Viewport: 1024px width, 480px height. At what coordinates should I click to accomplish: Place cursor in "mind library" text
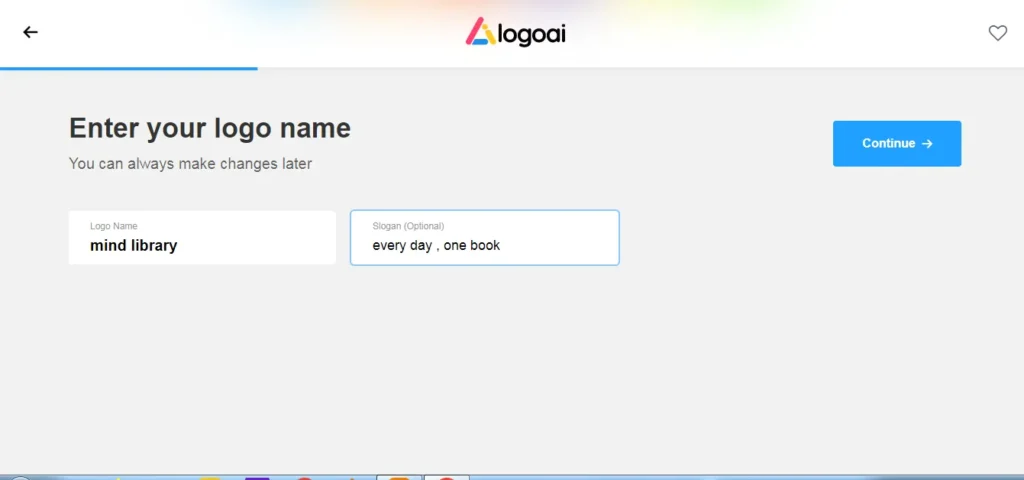pyautogui.click(x=133, y=246)
